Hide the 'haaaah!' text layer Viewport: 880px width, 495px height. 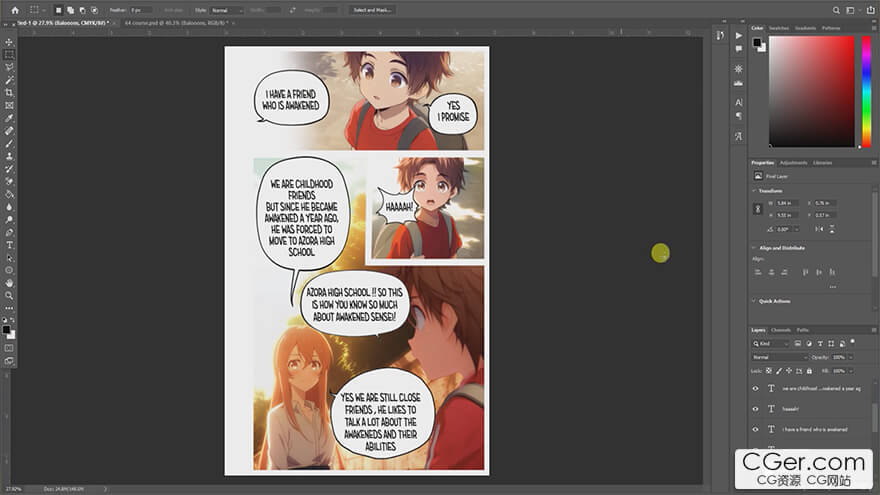click(755, 408)
